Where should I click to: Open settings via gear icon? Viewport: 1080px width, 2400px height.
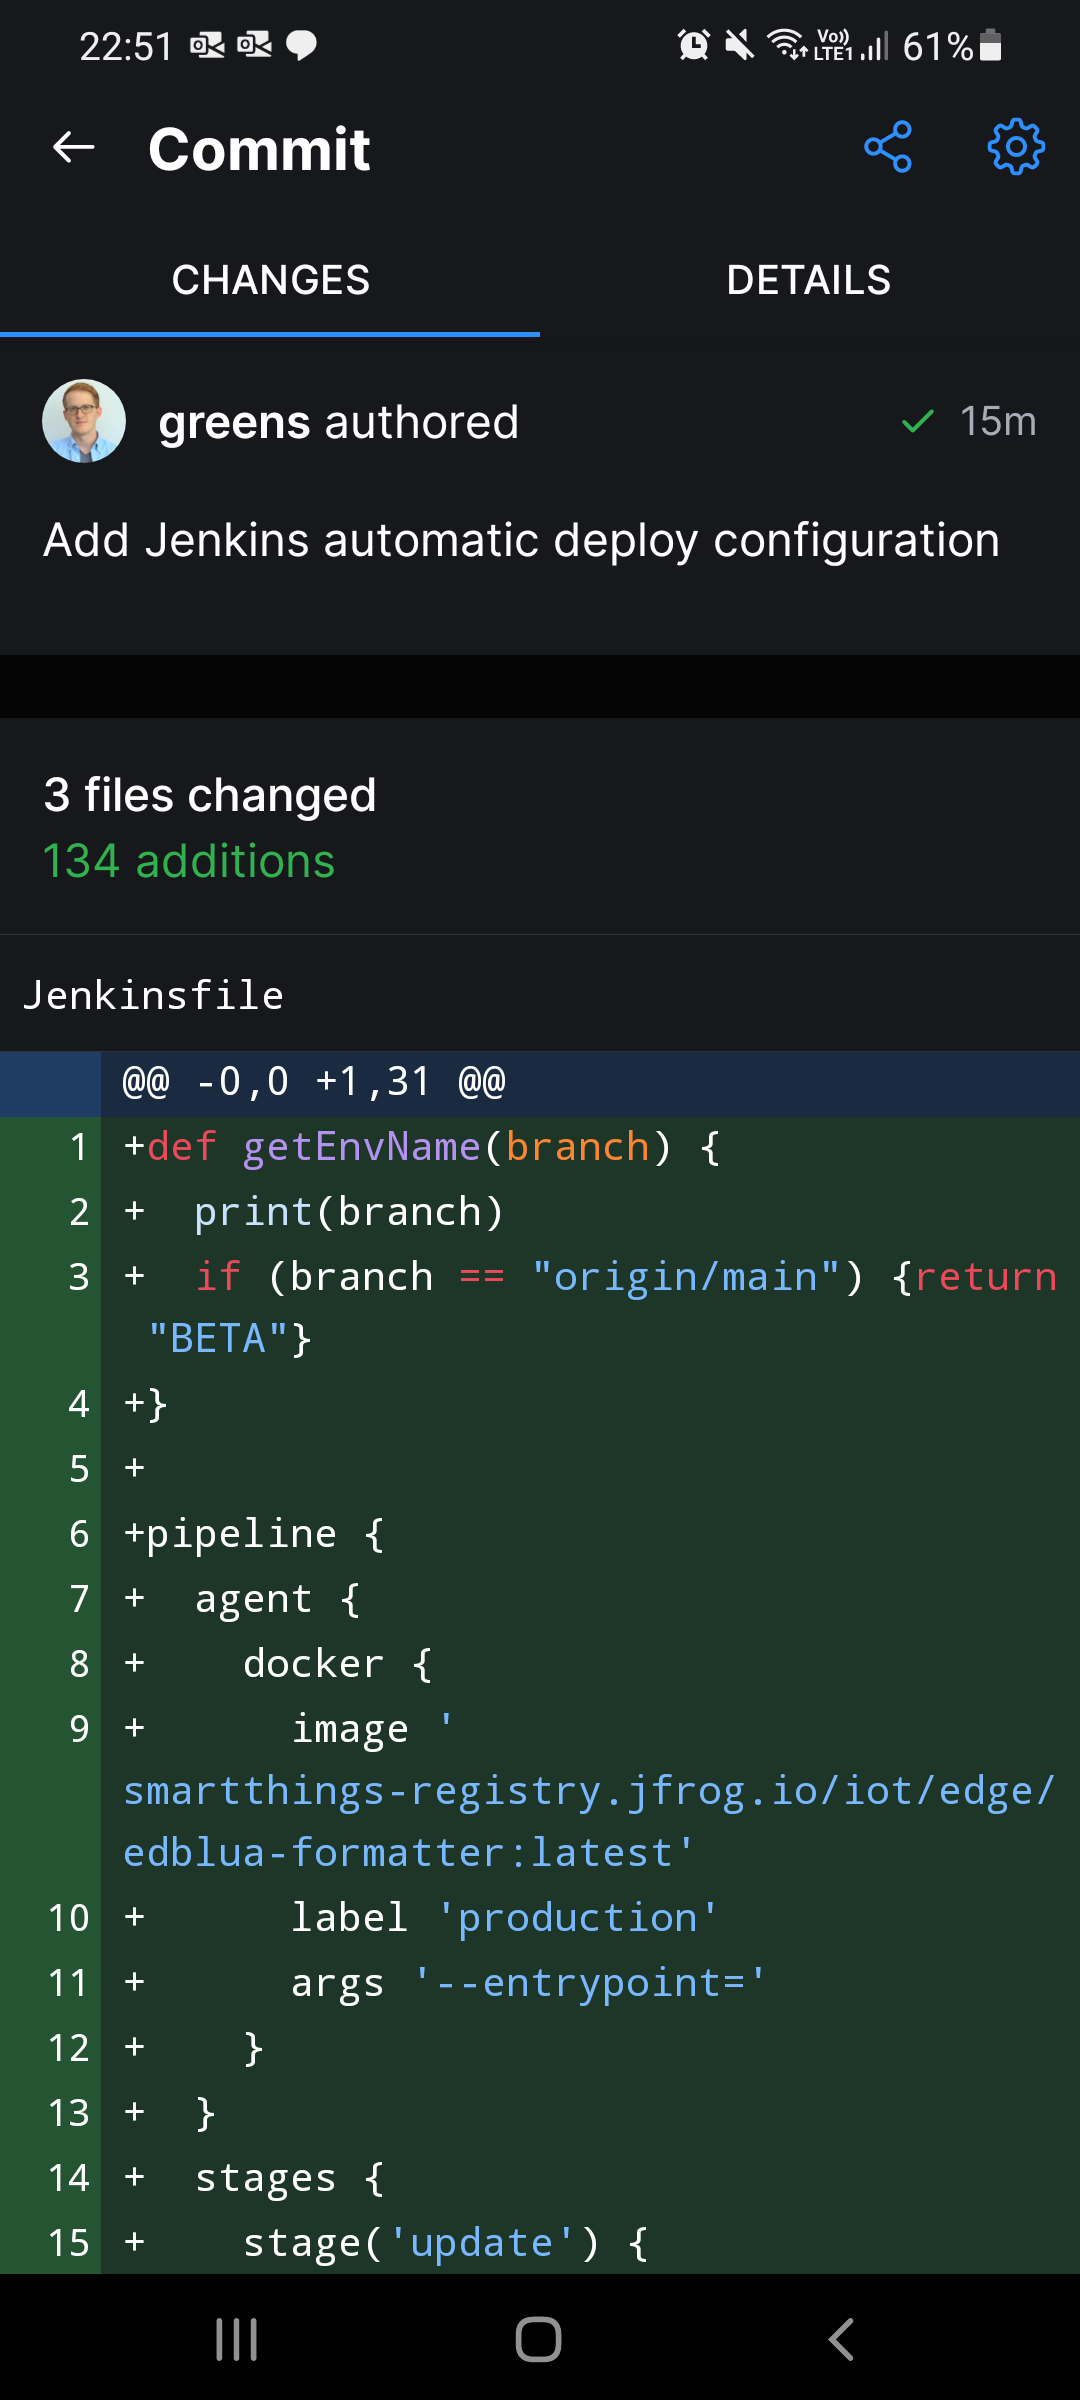coord(1016,148)
